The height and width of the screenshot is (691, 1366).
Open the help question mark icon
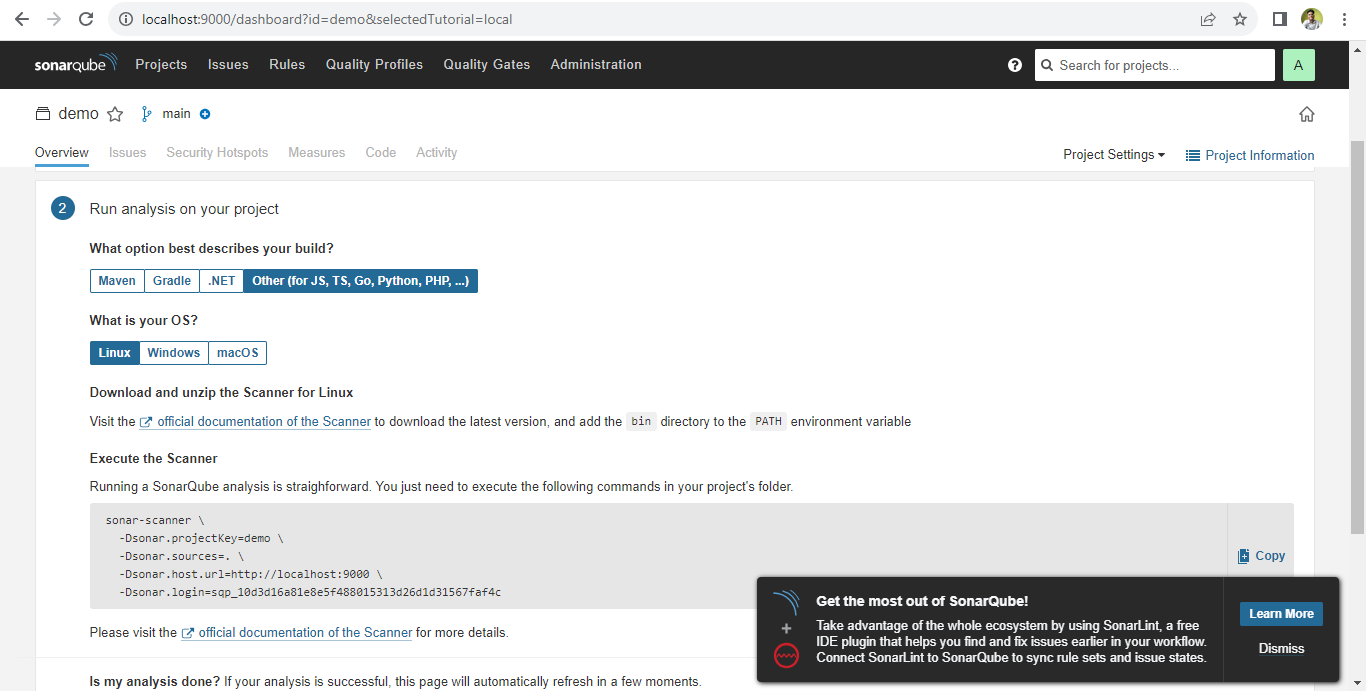1015,65
